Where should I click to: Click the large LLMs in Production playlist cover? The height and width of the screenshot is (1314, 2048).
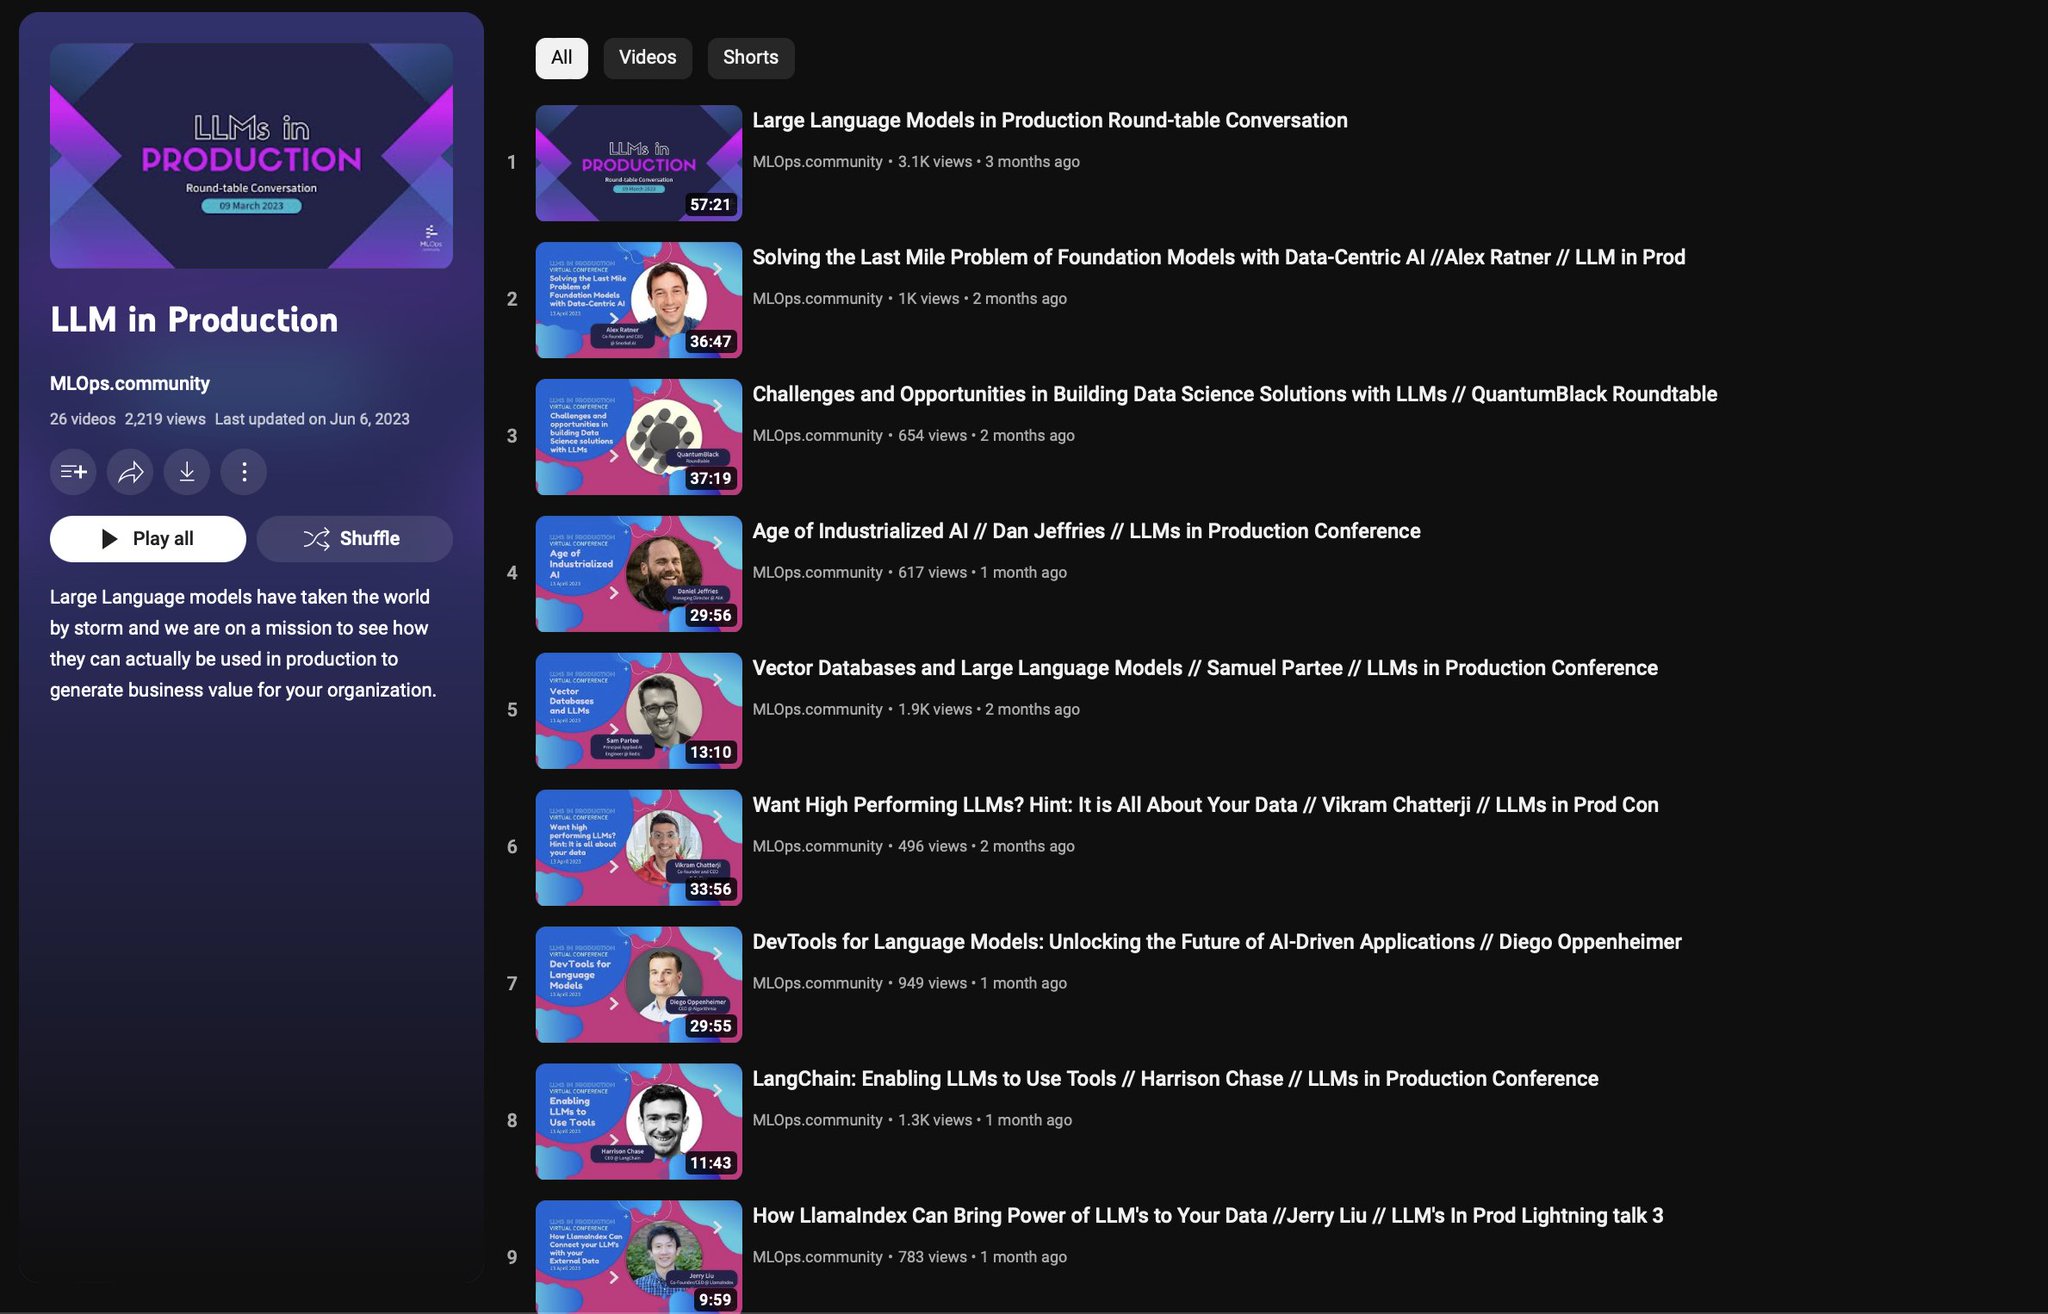tap(251, 156)
